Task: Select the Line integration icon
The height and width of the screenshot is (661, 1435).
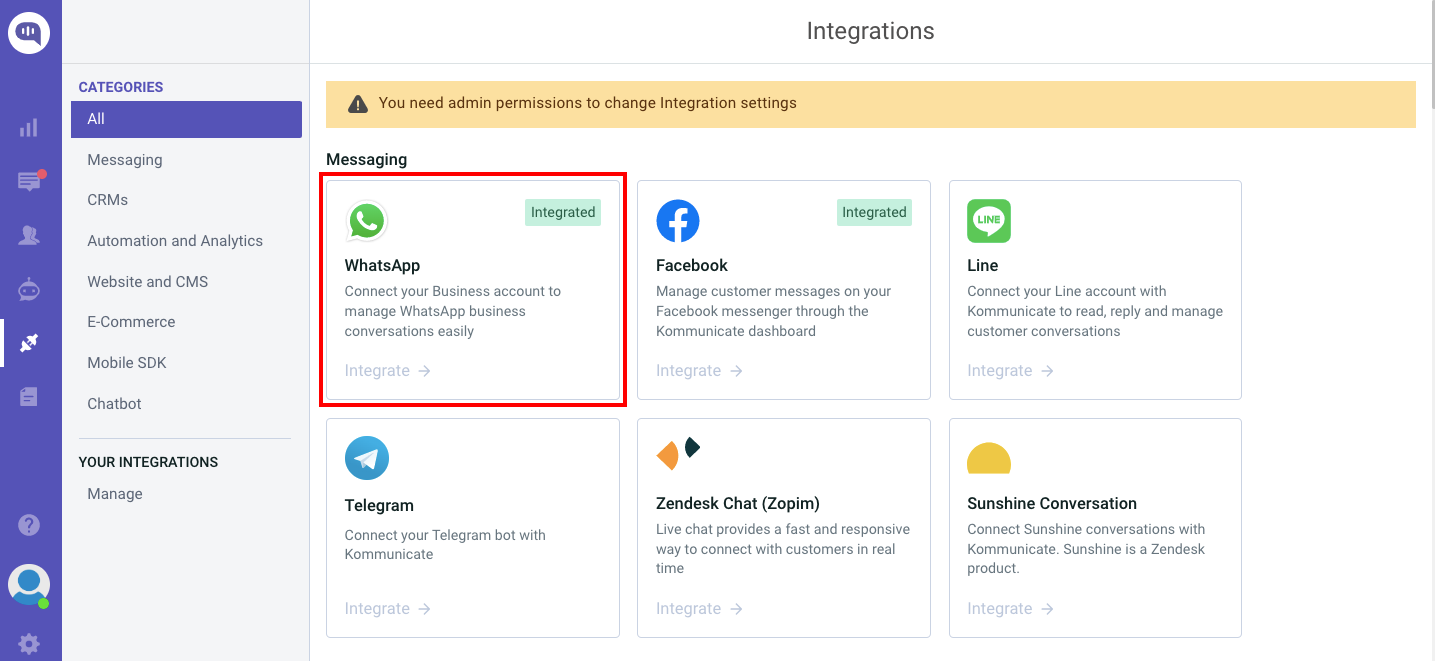Action: [989, 221]
